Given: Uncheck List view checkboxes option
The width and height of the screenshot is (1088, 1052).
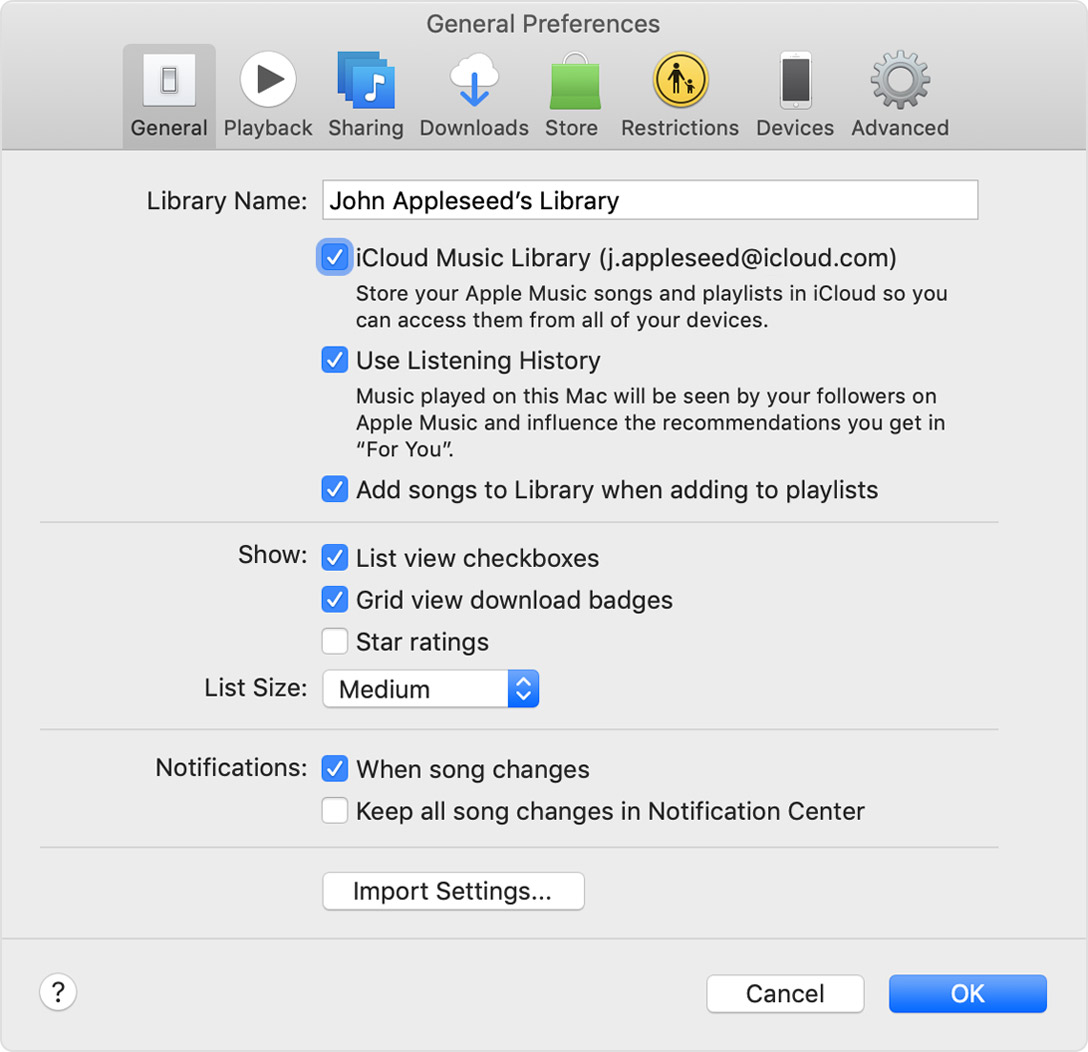Looking at the screenshot, I should pos(335,557).
